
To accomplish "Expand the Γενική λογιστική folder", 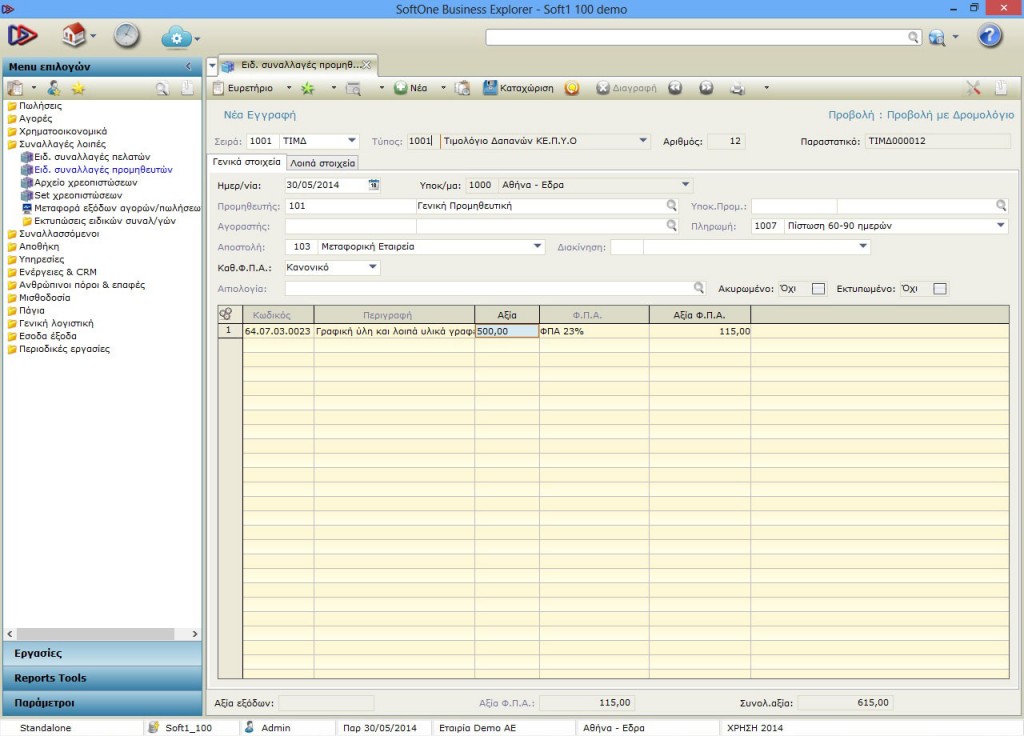I will coord(56,323).
